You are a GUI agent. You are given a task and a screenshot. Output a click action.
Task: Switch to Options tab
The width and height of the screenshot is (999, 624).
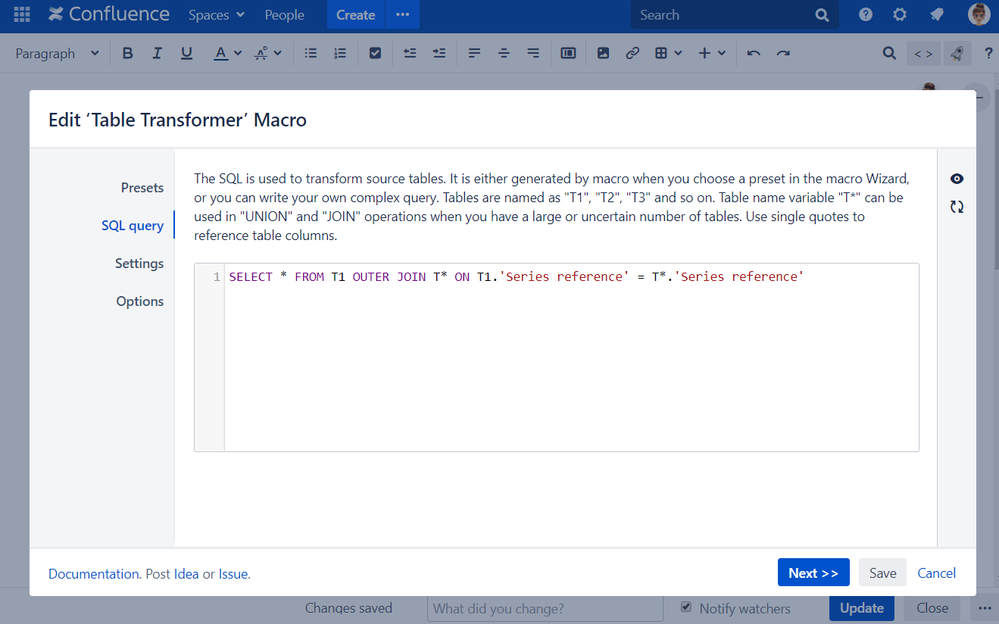pos(140,301)
